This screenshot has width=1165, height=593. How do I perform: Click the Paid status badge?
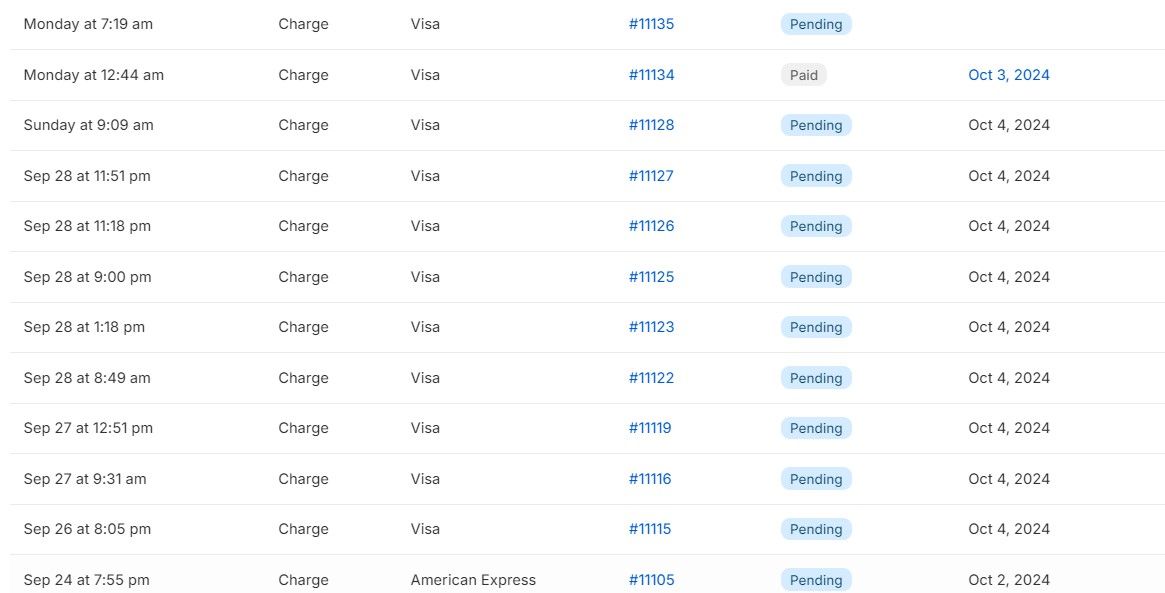coord(803,75)
